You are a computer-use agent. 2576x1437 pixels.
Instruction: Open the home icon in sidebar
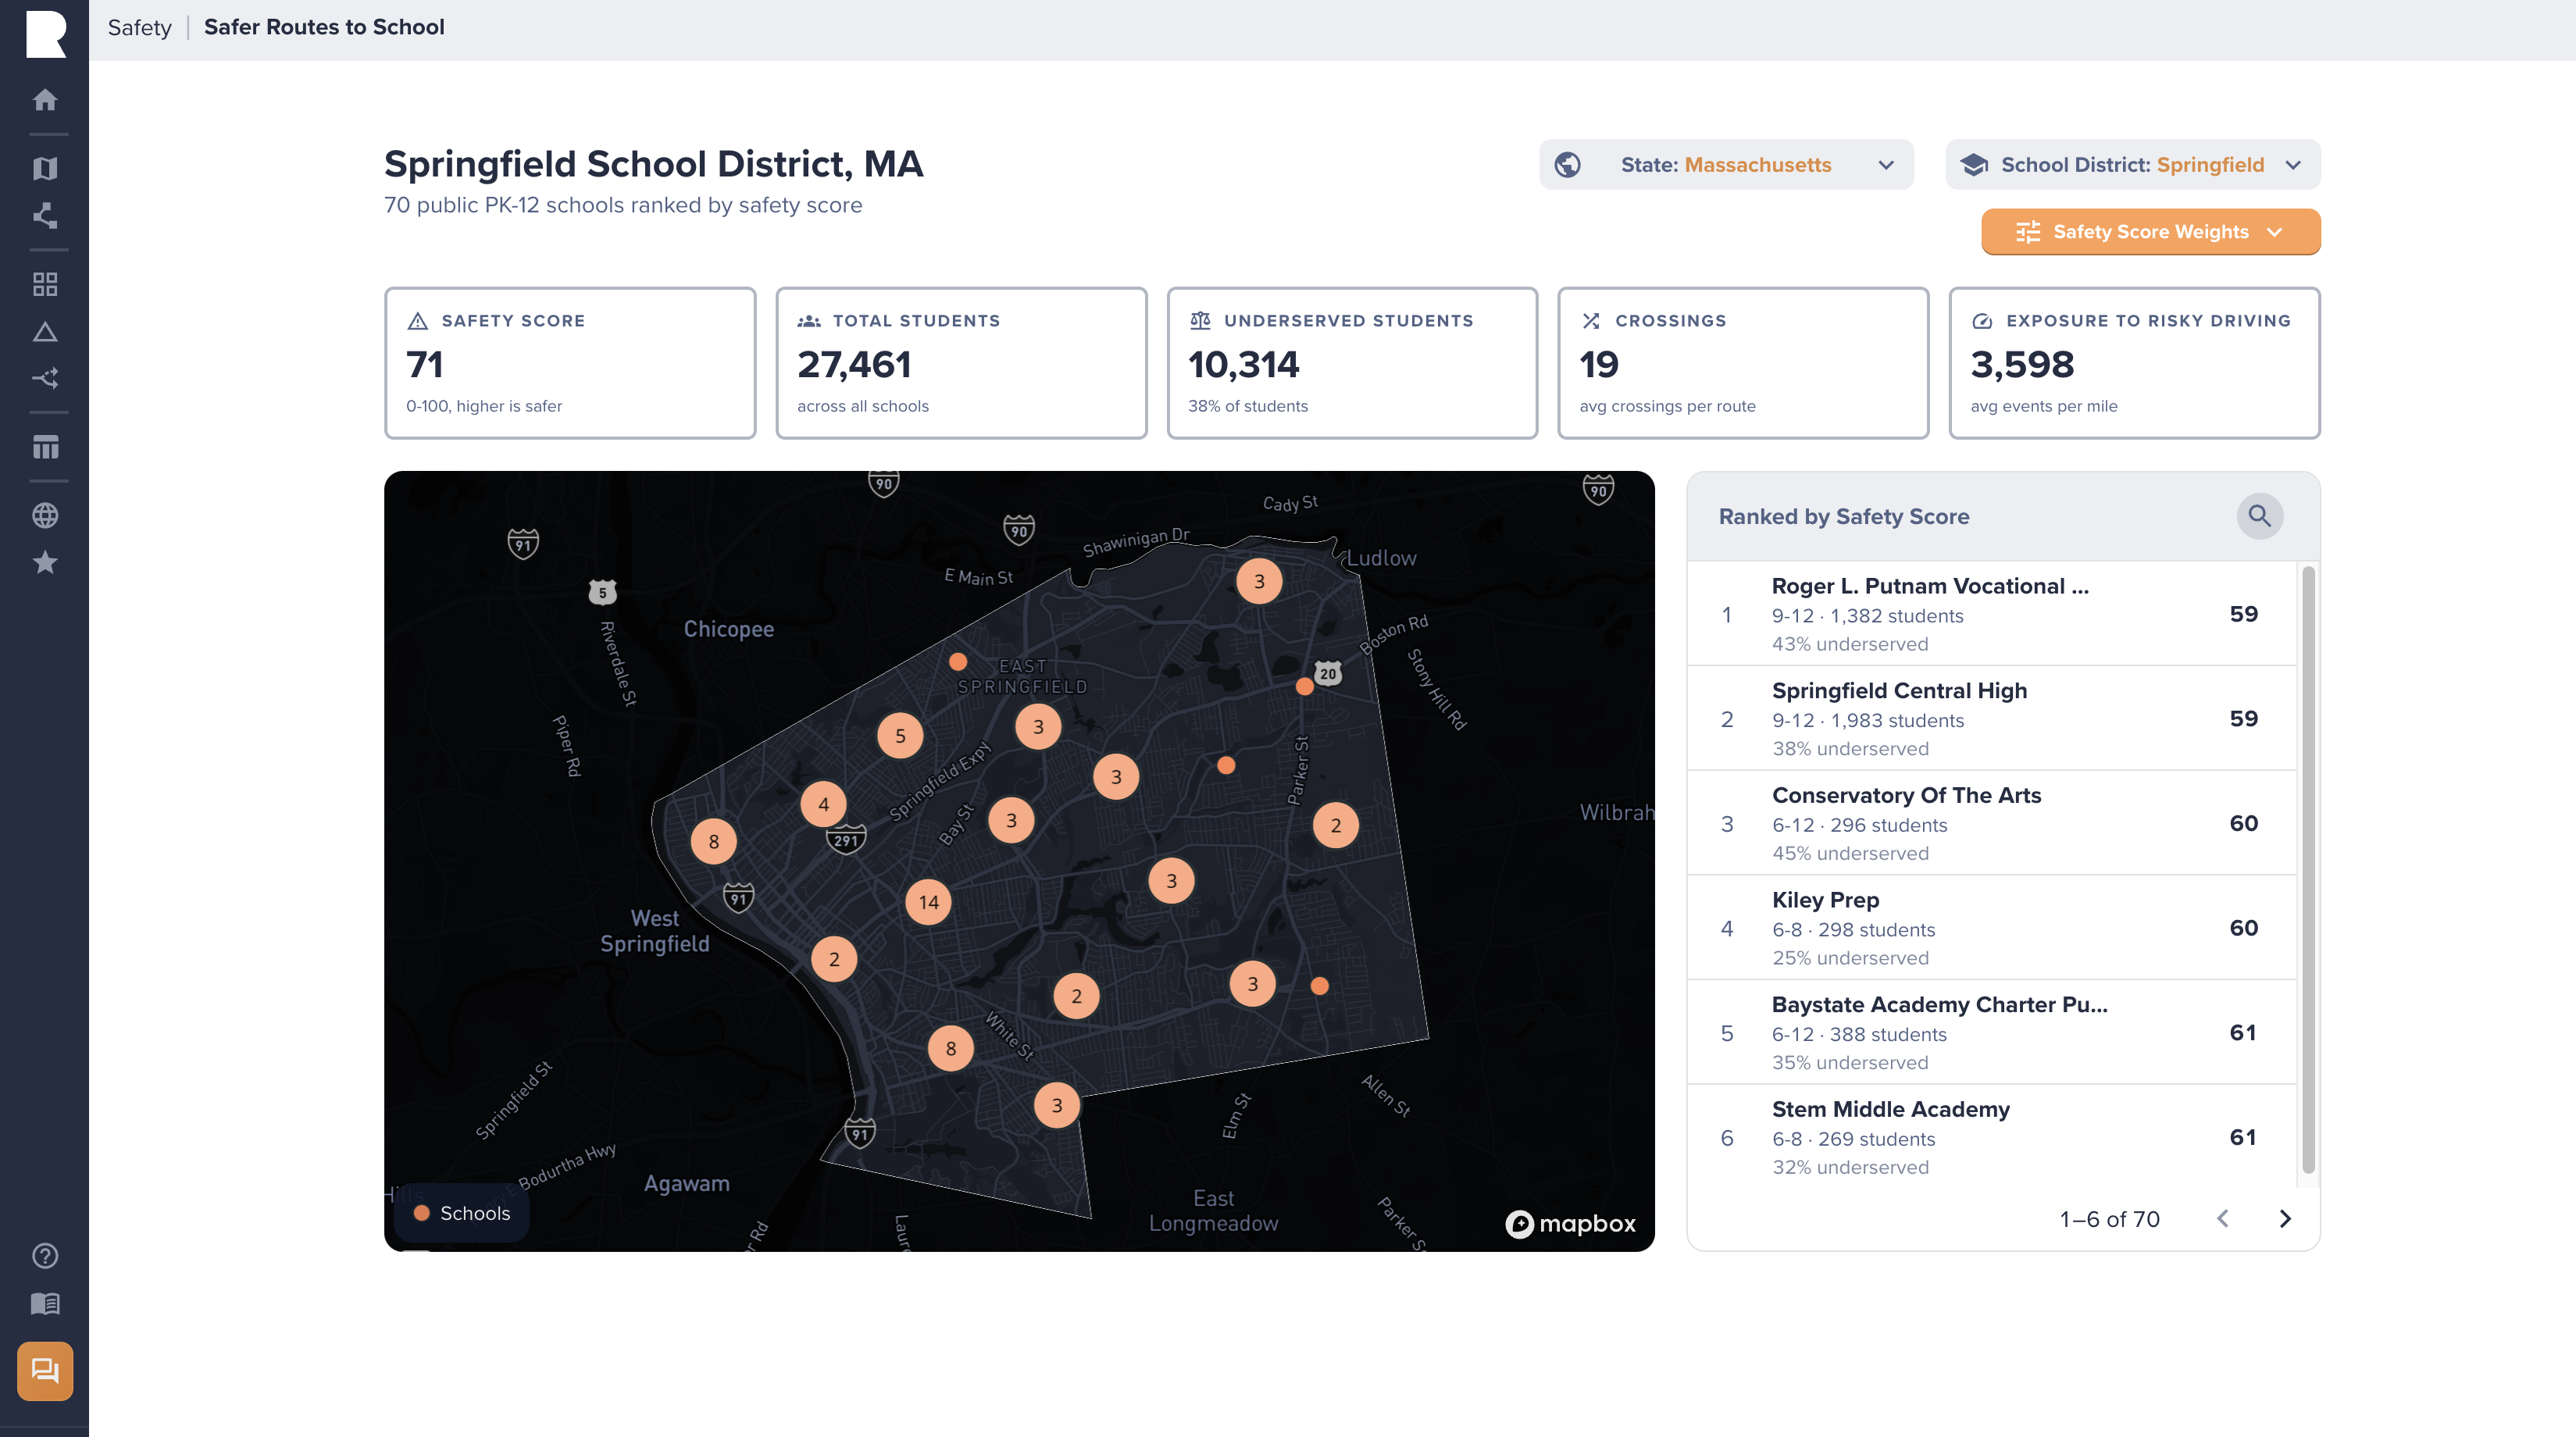click(x=45, y=100)
